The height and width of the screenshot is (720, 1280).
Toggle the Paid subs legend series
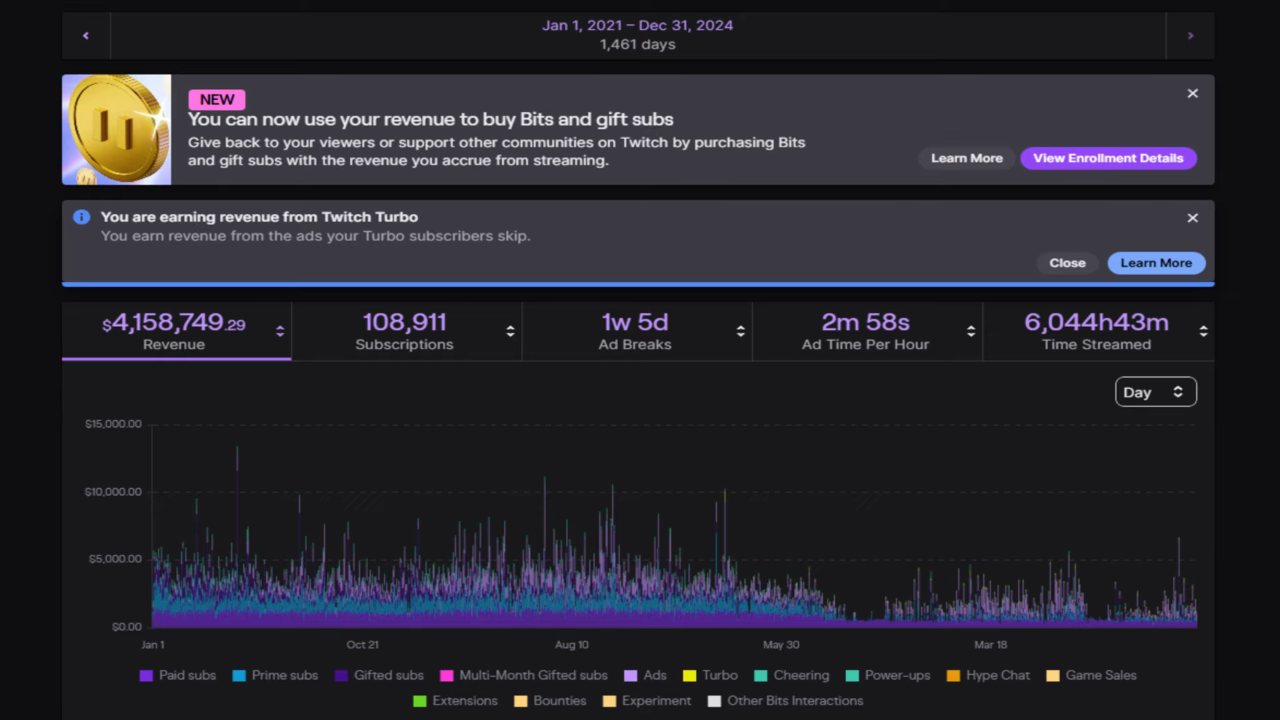178,675
